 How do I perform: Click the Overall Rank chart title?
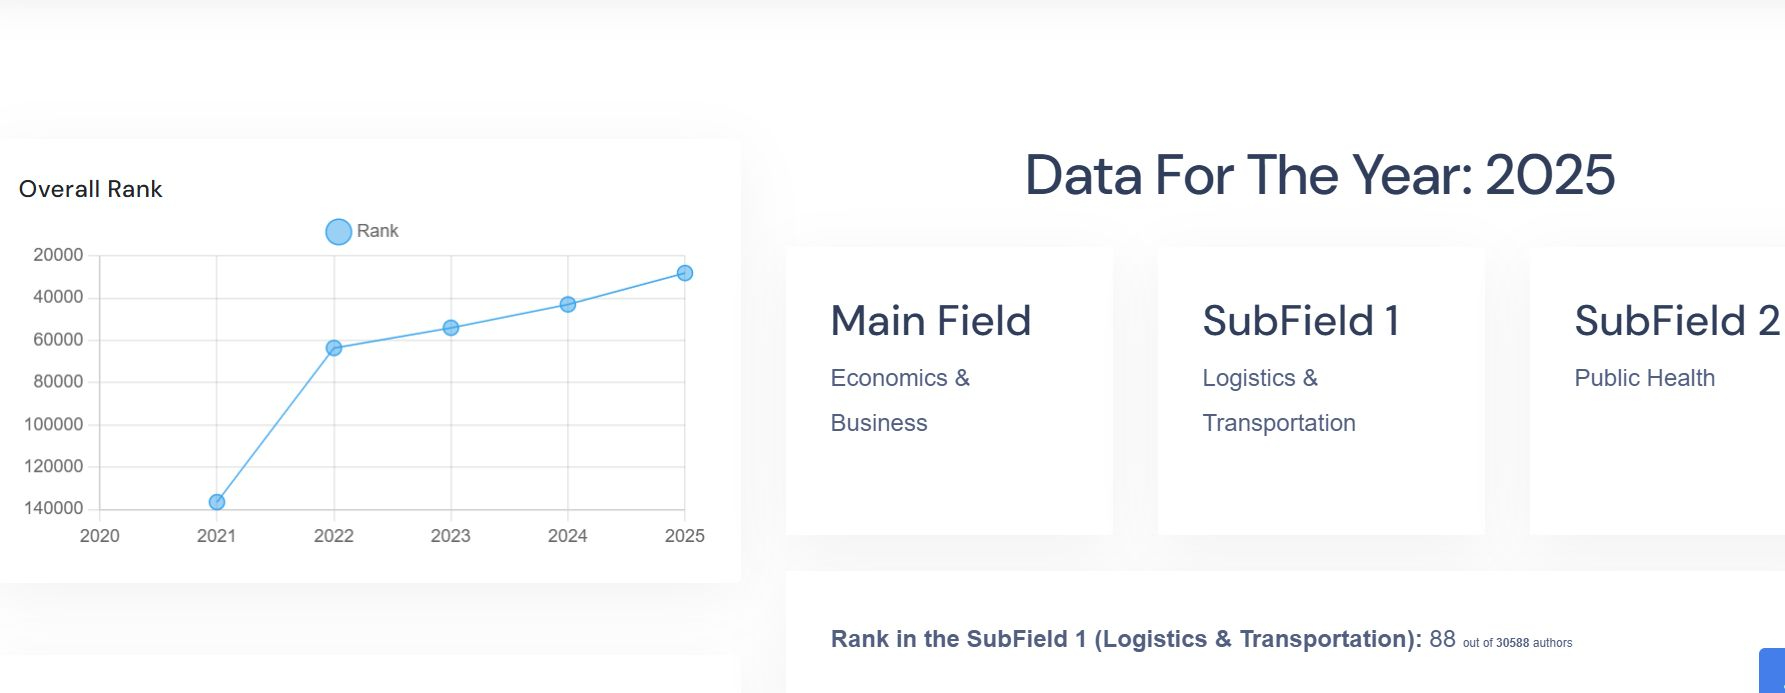pos(91,189)
